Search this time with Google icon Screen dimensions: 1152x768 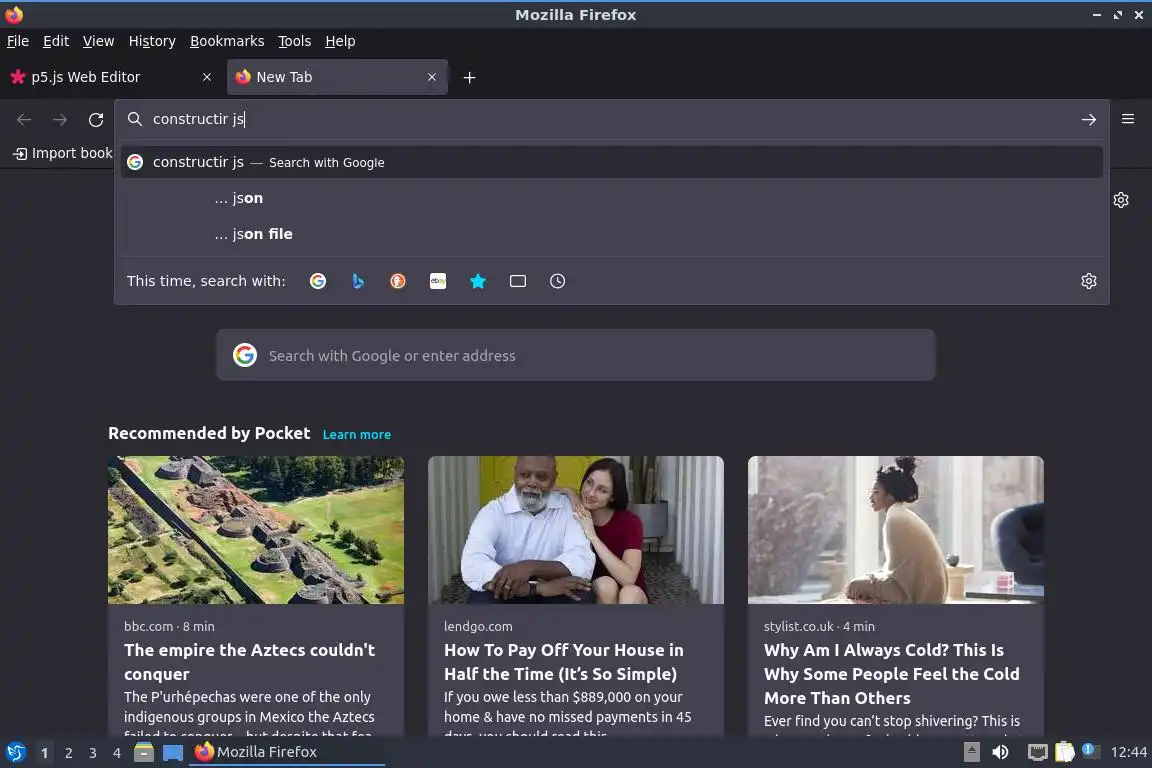(x=317, y=281)
